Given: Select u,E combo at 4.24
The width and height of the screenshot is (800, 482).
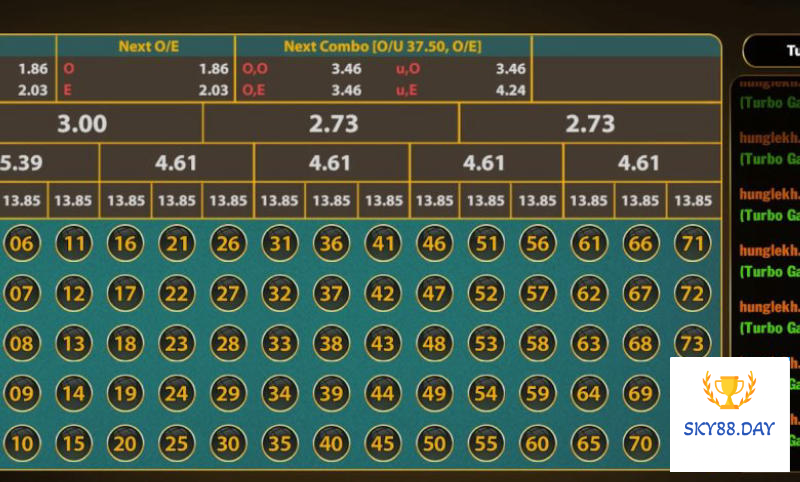Looking at the screenshot, I should click(460, 90).
